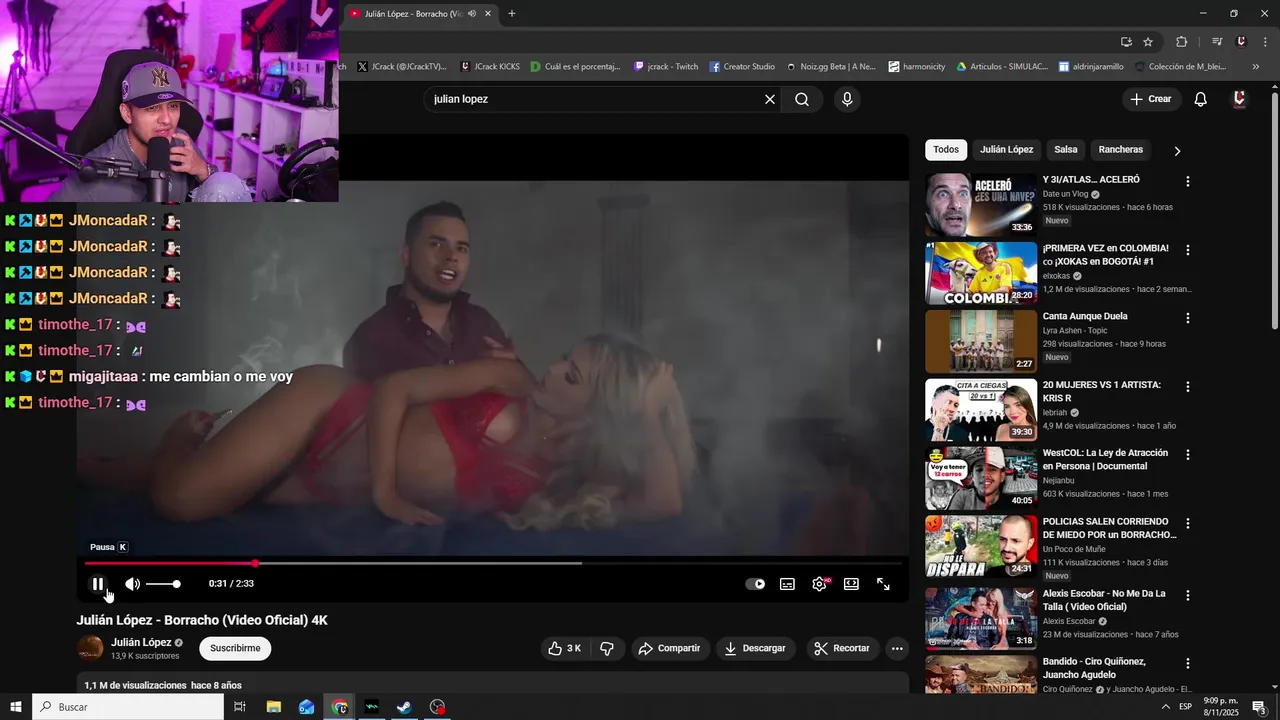Run search with the magnifying glass button

[802, 99]
